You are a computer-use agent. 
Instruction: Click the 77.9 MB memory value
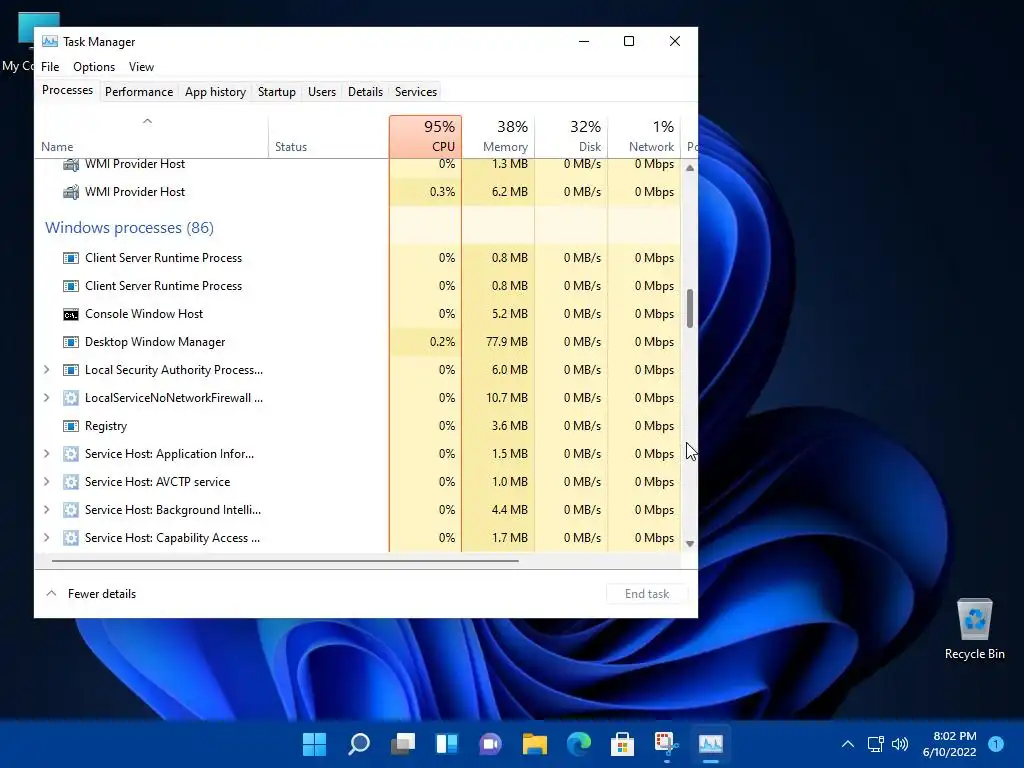tap(507, 342)
